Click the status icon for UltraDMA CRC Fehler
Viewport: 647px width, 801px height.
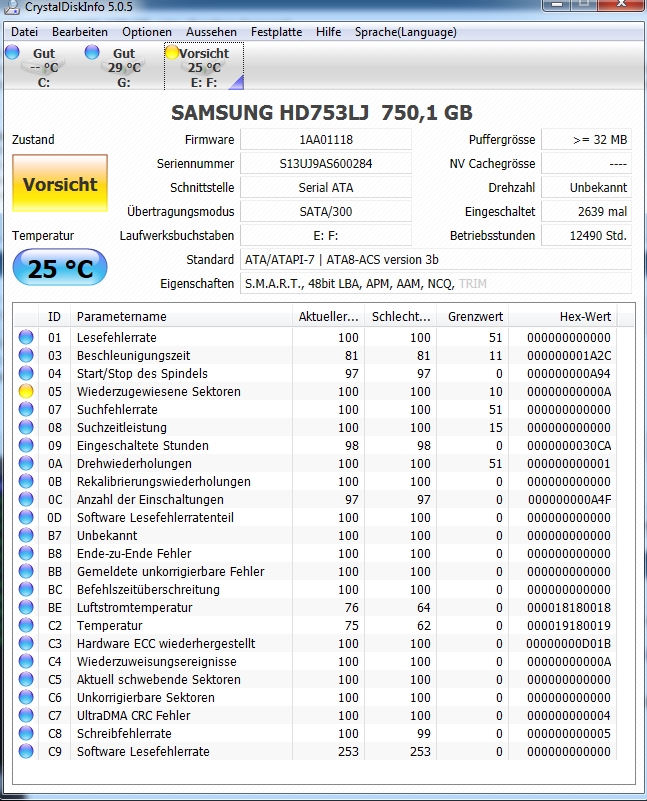click(x=26, y=715)
